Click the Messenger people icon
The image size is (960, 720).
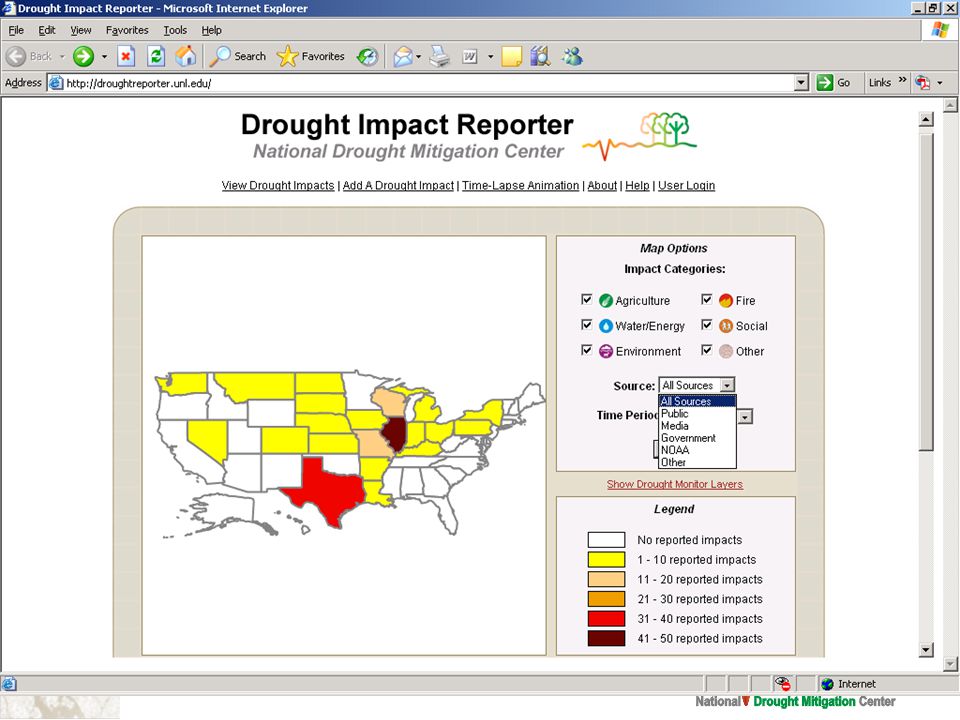pyautogui.click(x=573, y=57)
